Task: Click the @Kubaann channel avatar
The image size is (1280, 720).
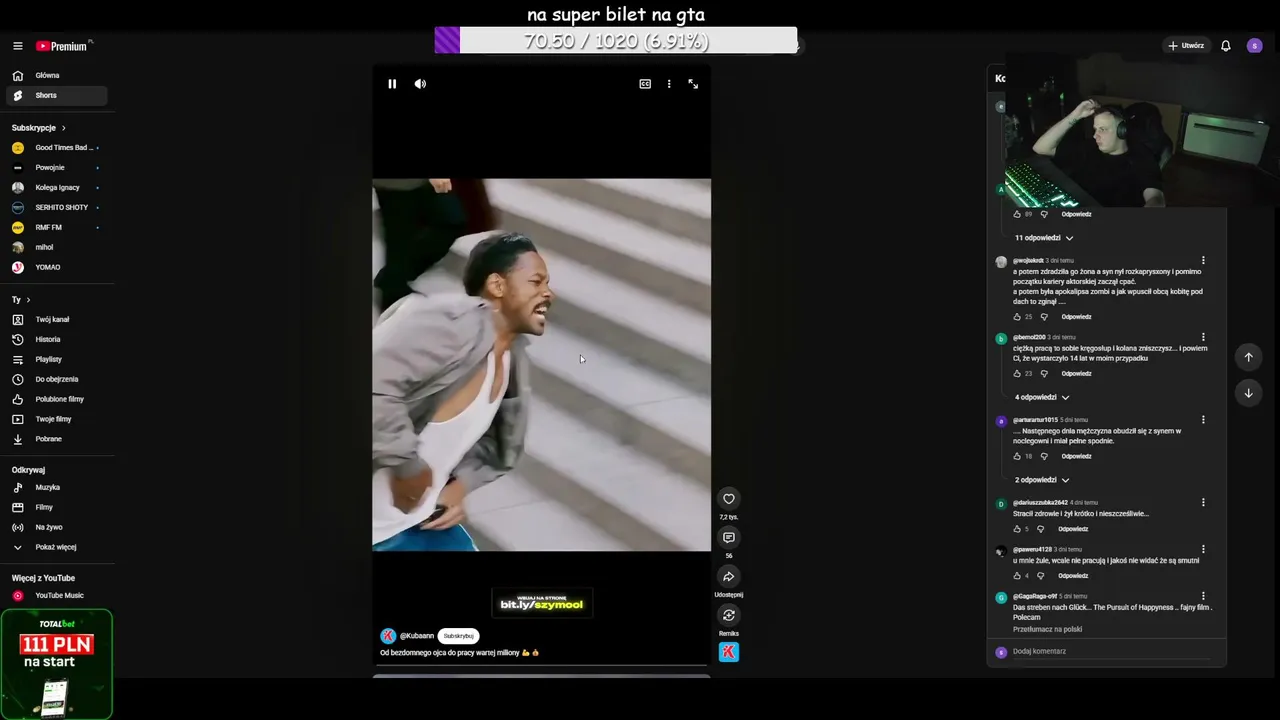Action: pos(388,636)
